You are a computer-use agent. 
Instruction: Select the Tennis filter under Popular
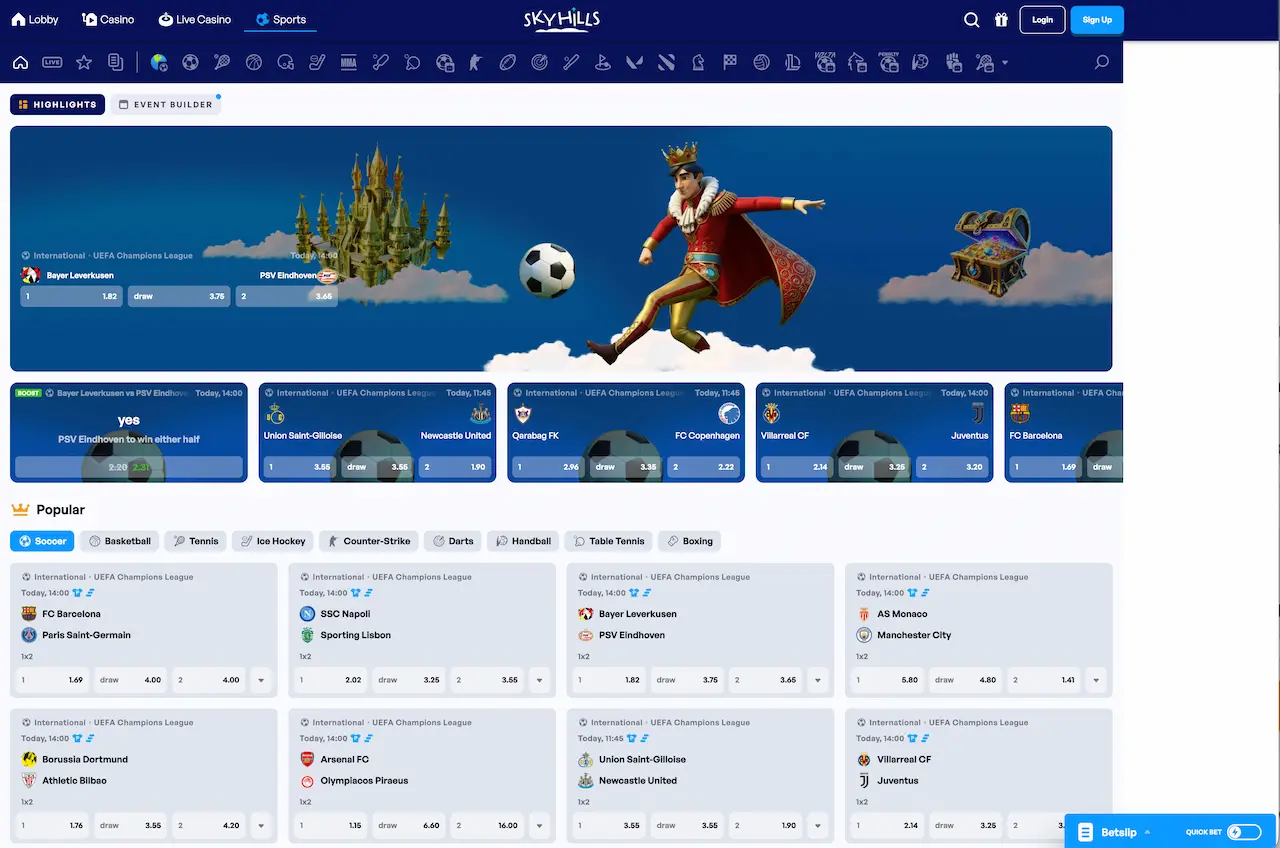click(x=195, y=541)
